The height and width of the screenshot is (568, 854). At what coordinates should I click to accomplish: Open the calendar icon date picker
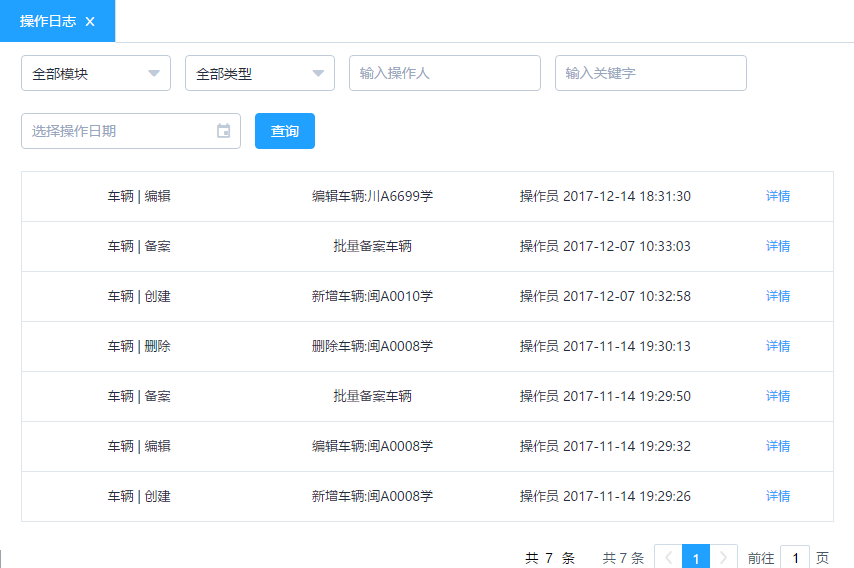click(224, 131)
